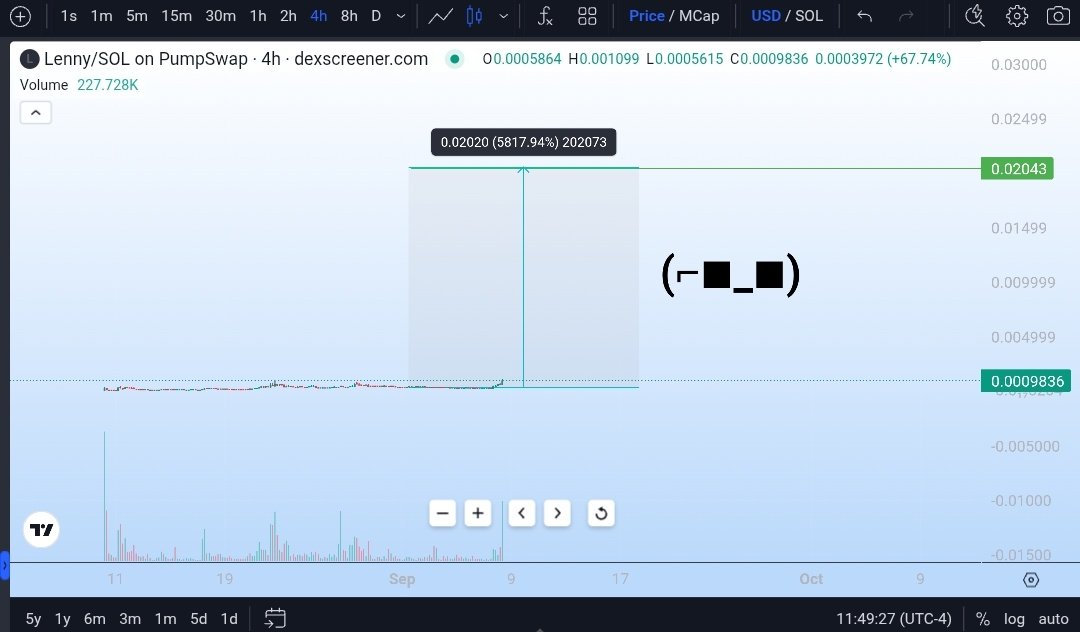The width and height of the screenshot is (1080, 632).
Task: Select the active 4h timeframe
Action: pos(318,16)
